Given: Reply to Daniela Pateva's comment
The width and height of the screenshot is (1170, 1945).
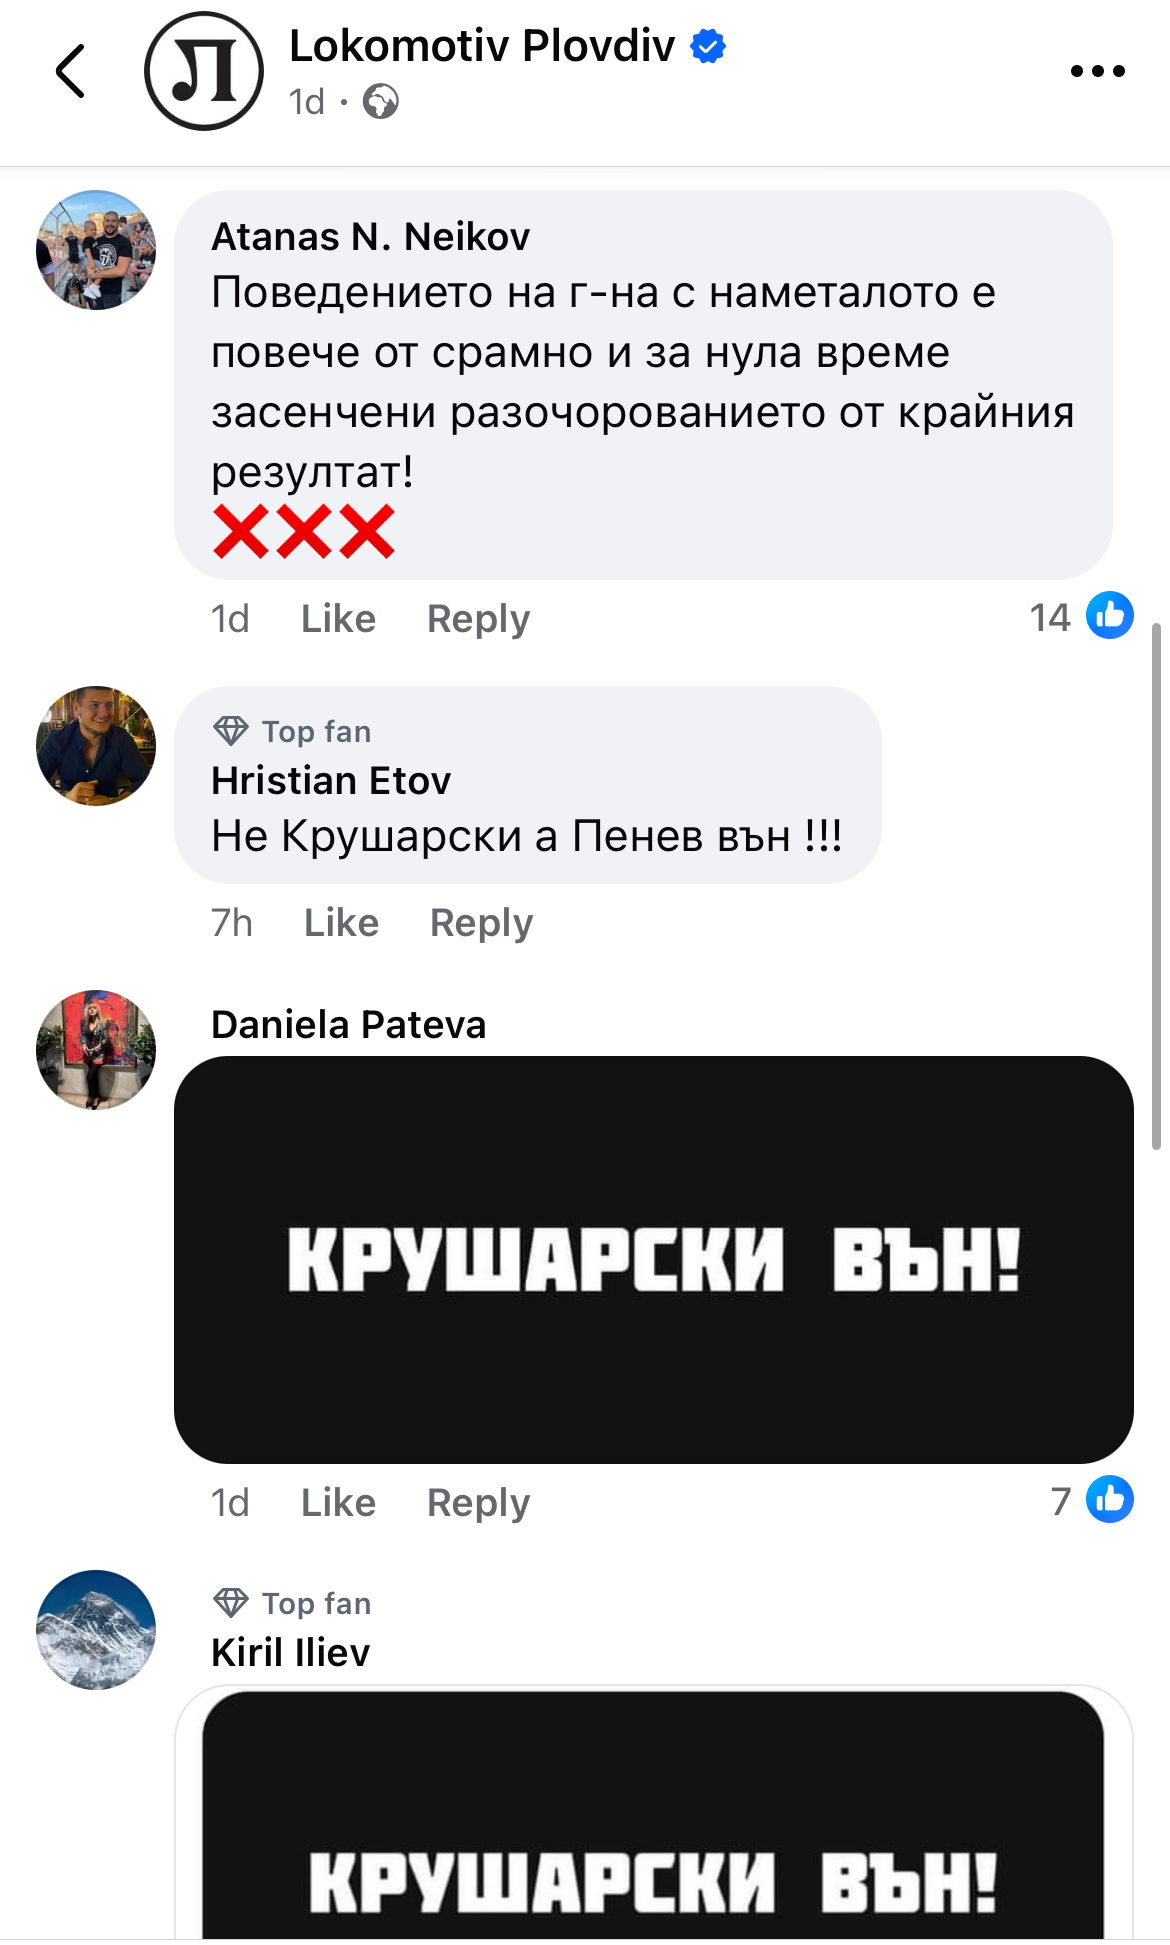Looking at the screenshot, I should tap(478, 1504).
